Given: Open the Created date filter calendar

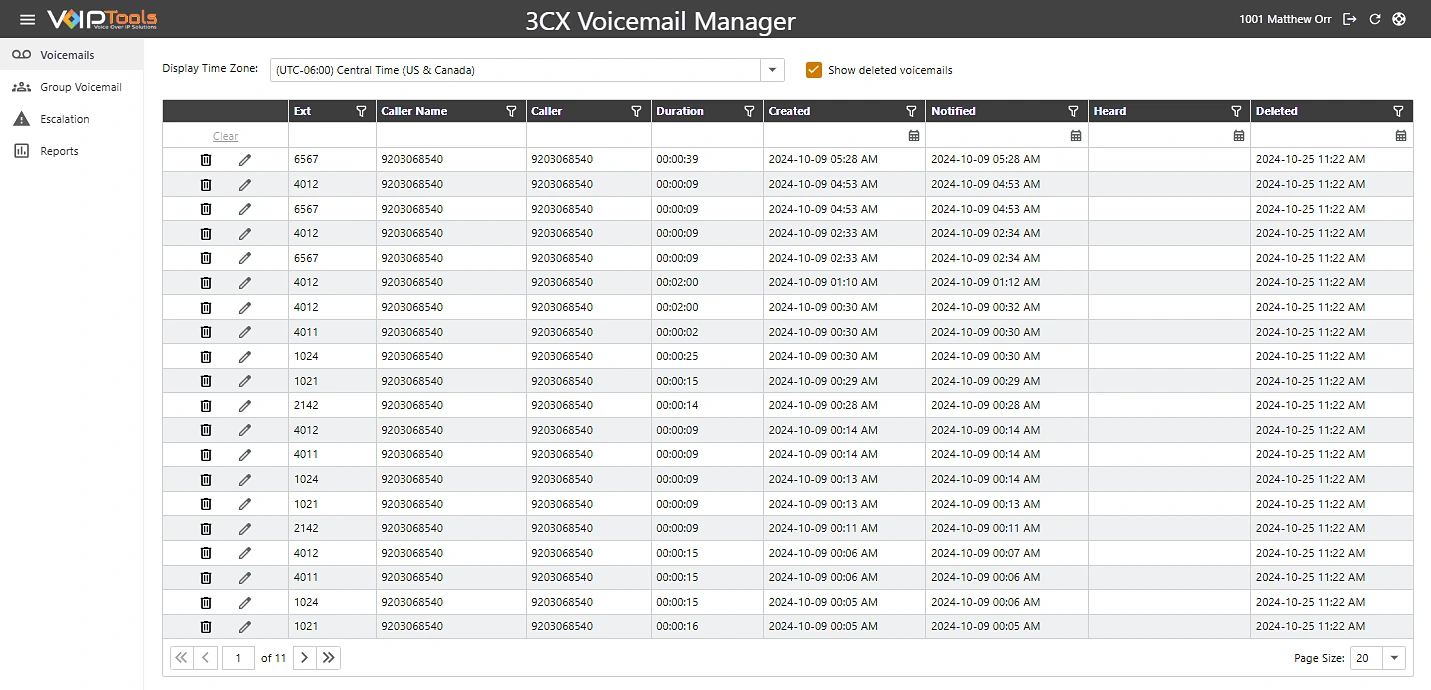Looking at the screenshot, I should click(914, 135).
